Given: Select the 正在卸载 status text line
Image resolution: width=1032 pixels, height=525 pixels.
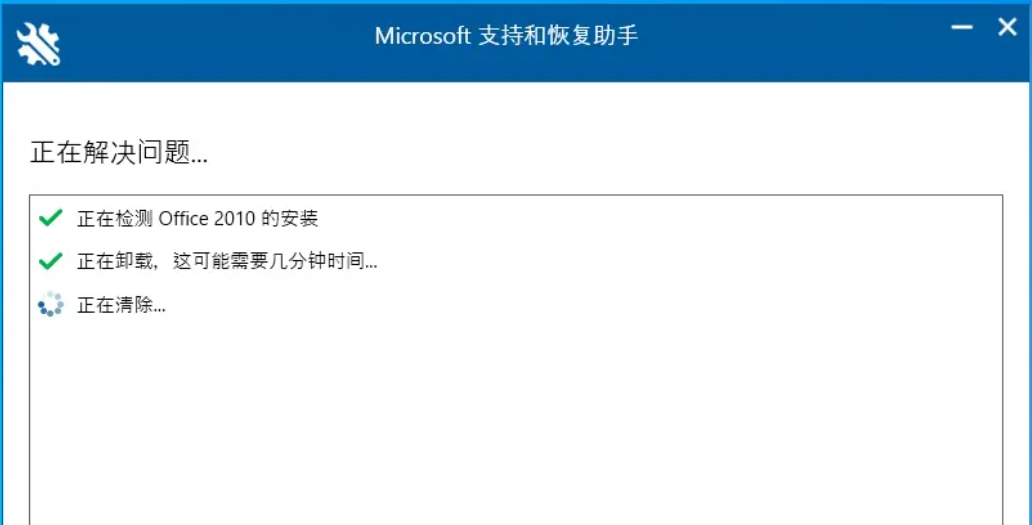Looking at the screenshot, I should (x=227, y=262).
